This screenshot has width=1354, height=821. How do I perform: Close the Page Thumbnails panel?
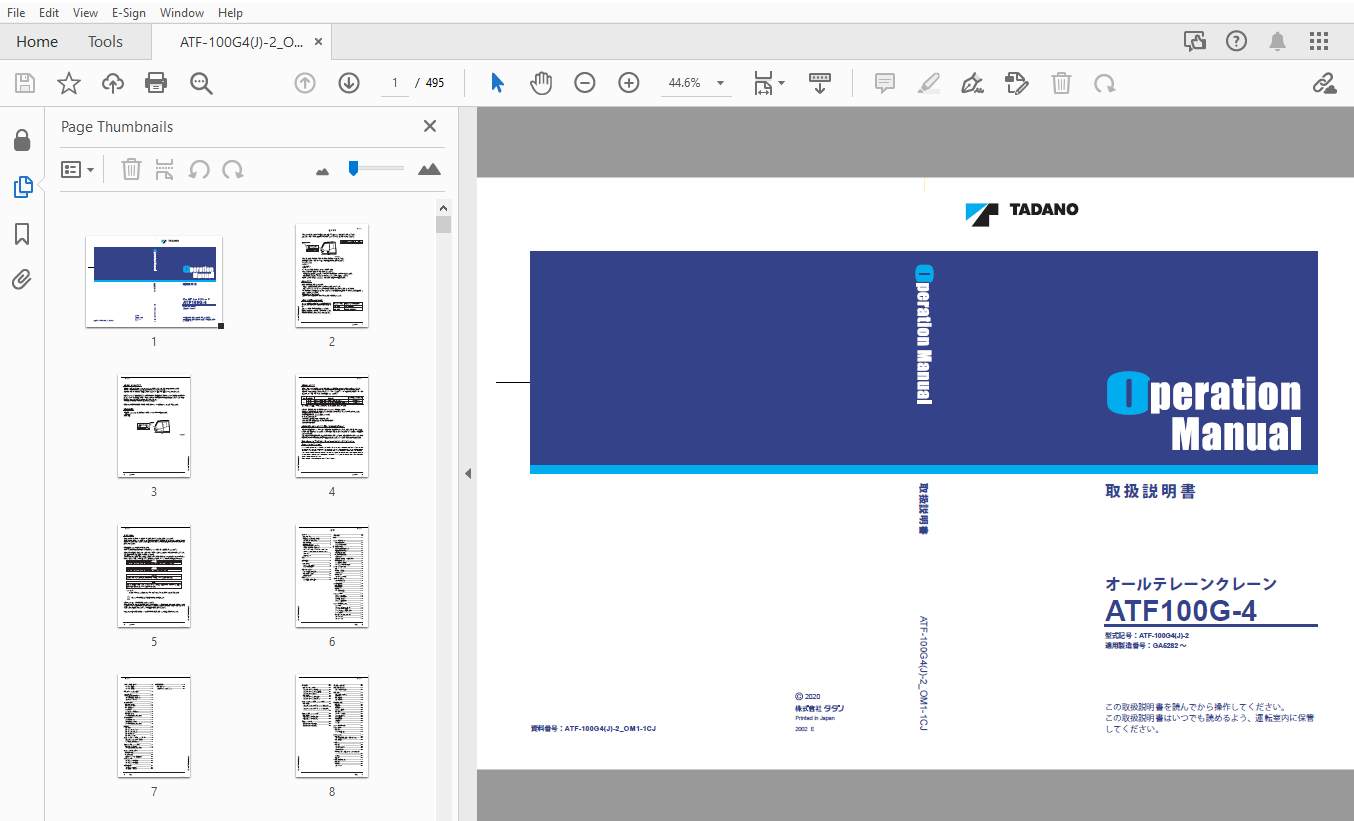(430, 126)
